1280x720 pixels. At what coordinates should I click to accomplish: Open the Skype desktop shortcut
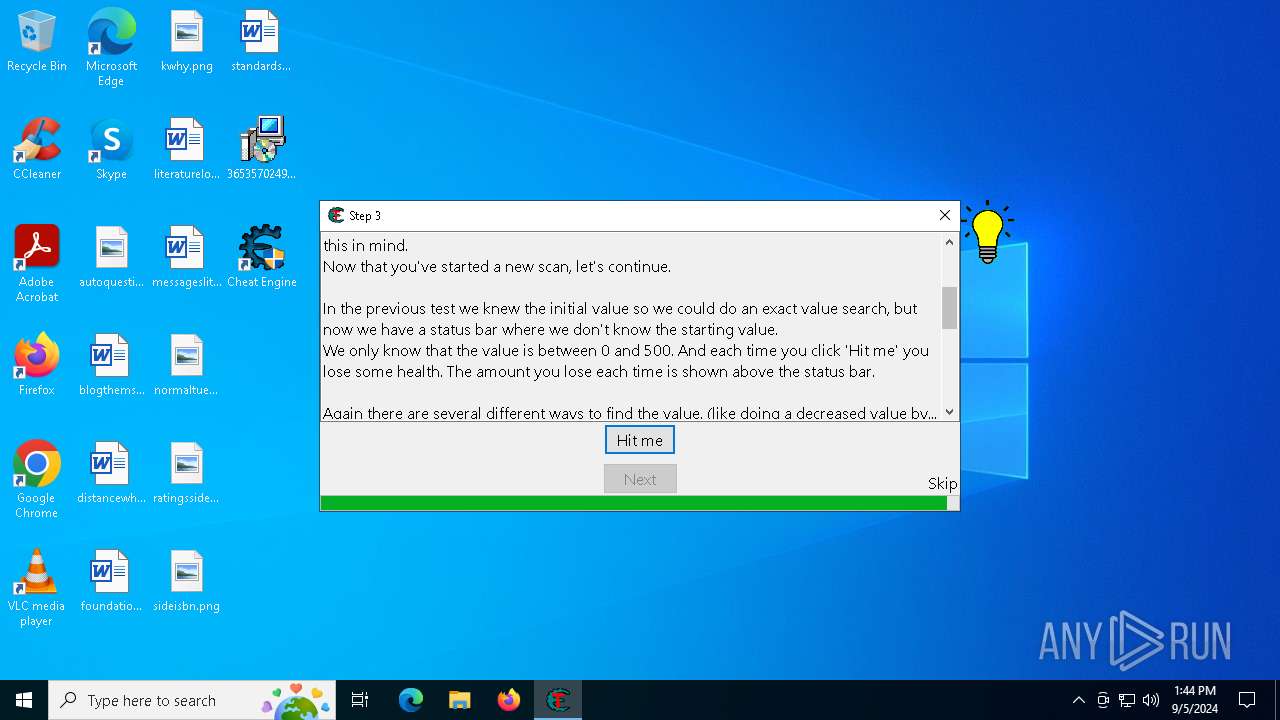tap(111, 149)
